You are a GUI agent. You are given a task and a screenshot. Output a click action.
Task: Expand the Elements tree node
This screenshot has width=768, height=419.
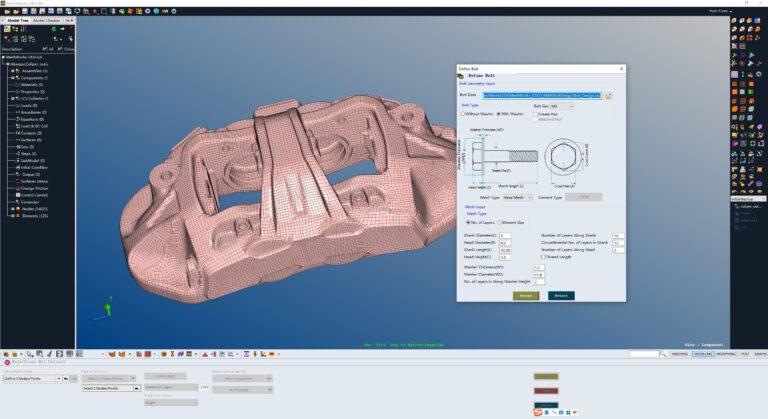(x=13, y=216)
